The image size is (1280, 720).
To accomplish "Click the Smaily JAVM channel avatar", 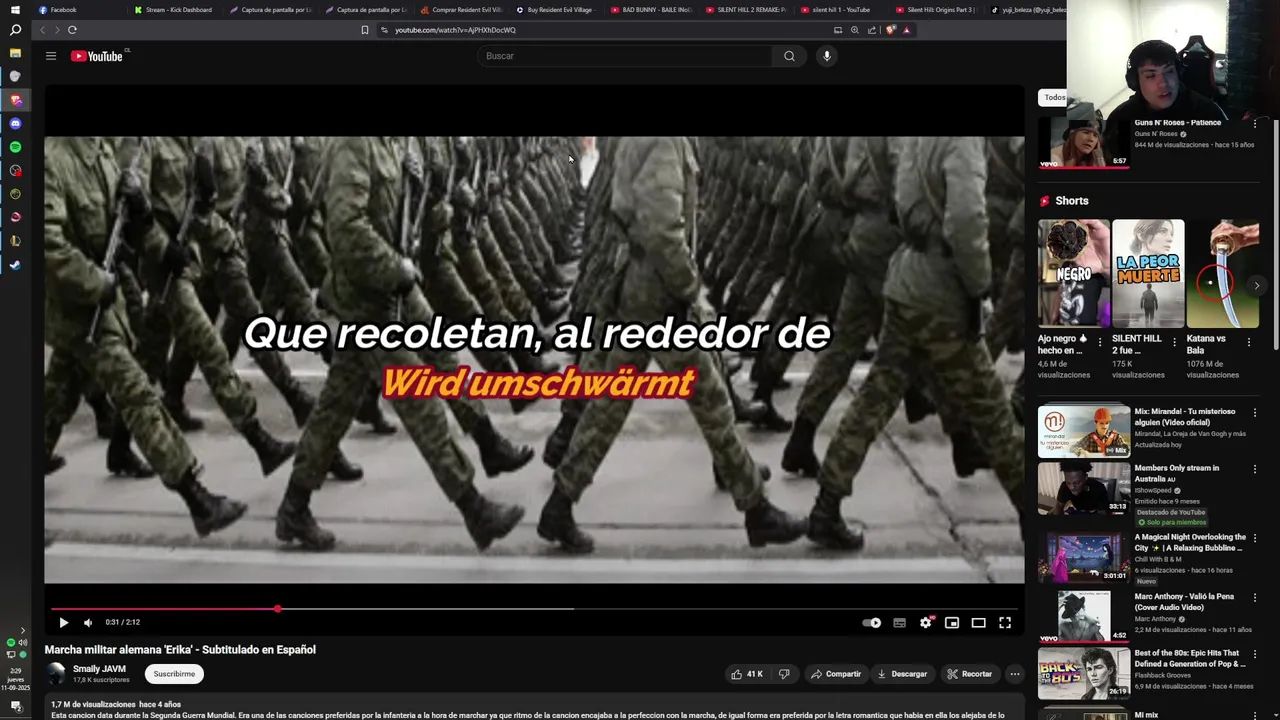I will coord(56,674).
